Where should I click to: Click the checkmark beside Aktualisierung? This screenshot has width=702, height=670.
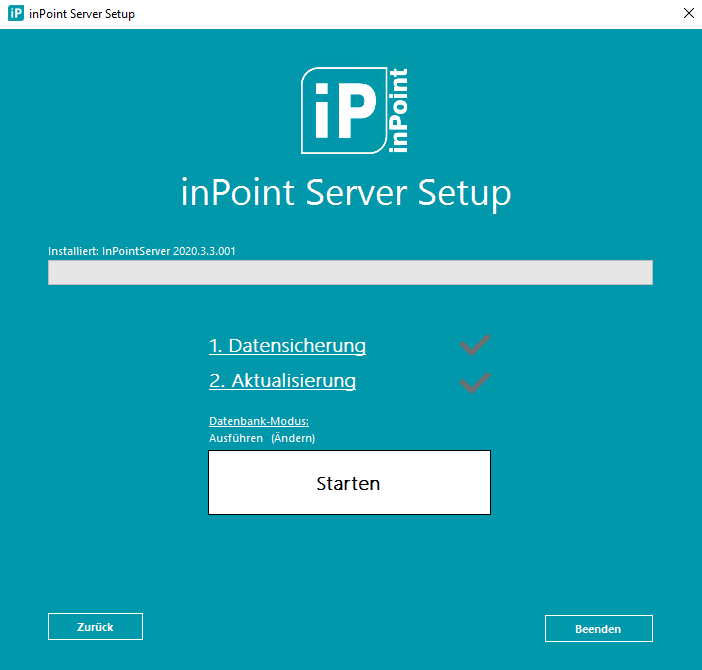click(x=475, y=383)
